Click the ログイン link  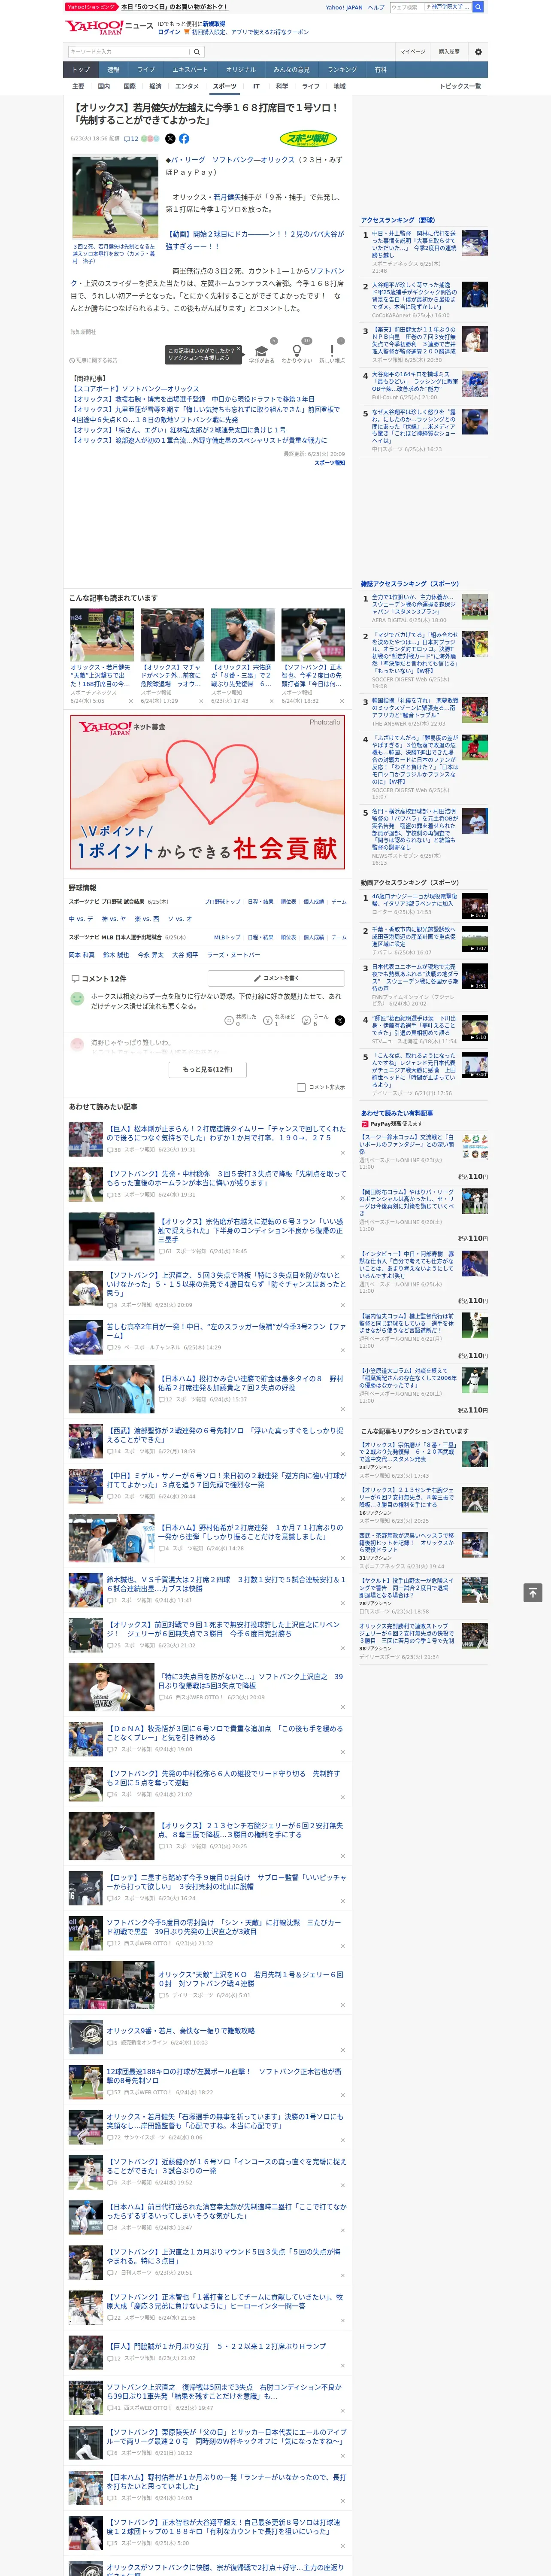[x=169, y=32]
